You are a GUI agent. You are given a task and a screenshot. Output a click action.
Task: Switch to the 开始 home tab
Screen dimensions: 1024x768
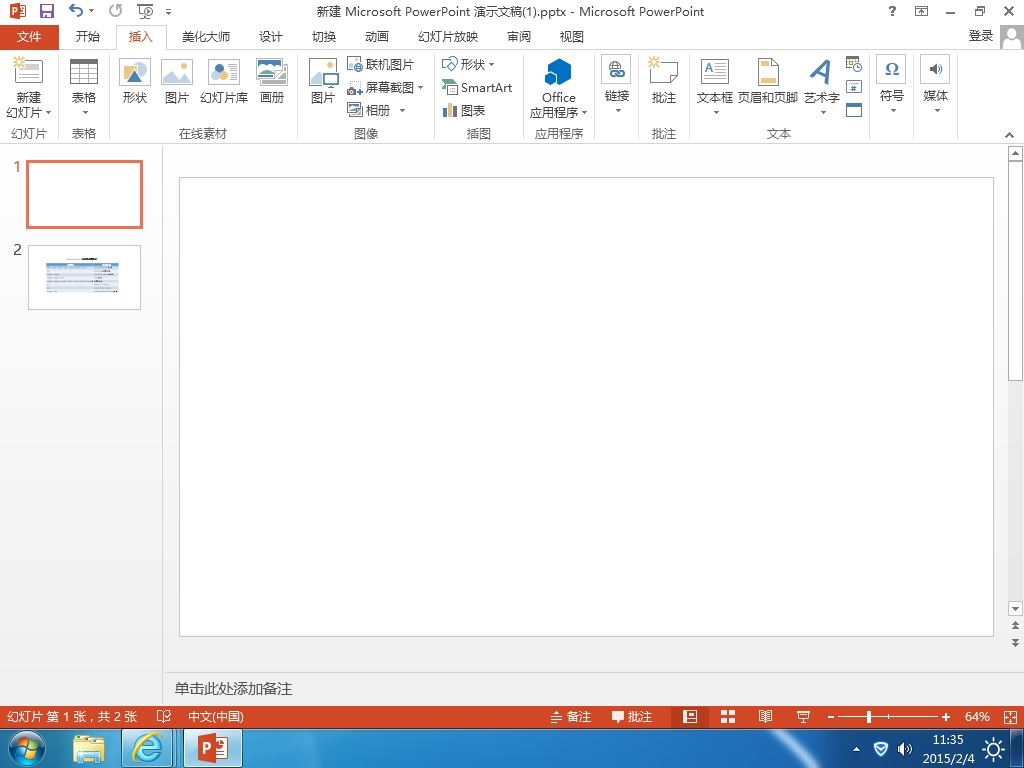pyautogui.click(x=88, y=37)
